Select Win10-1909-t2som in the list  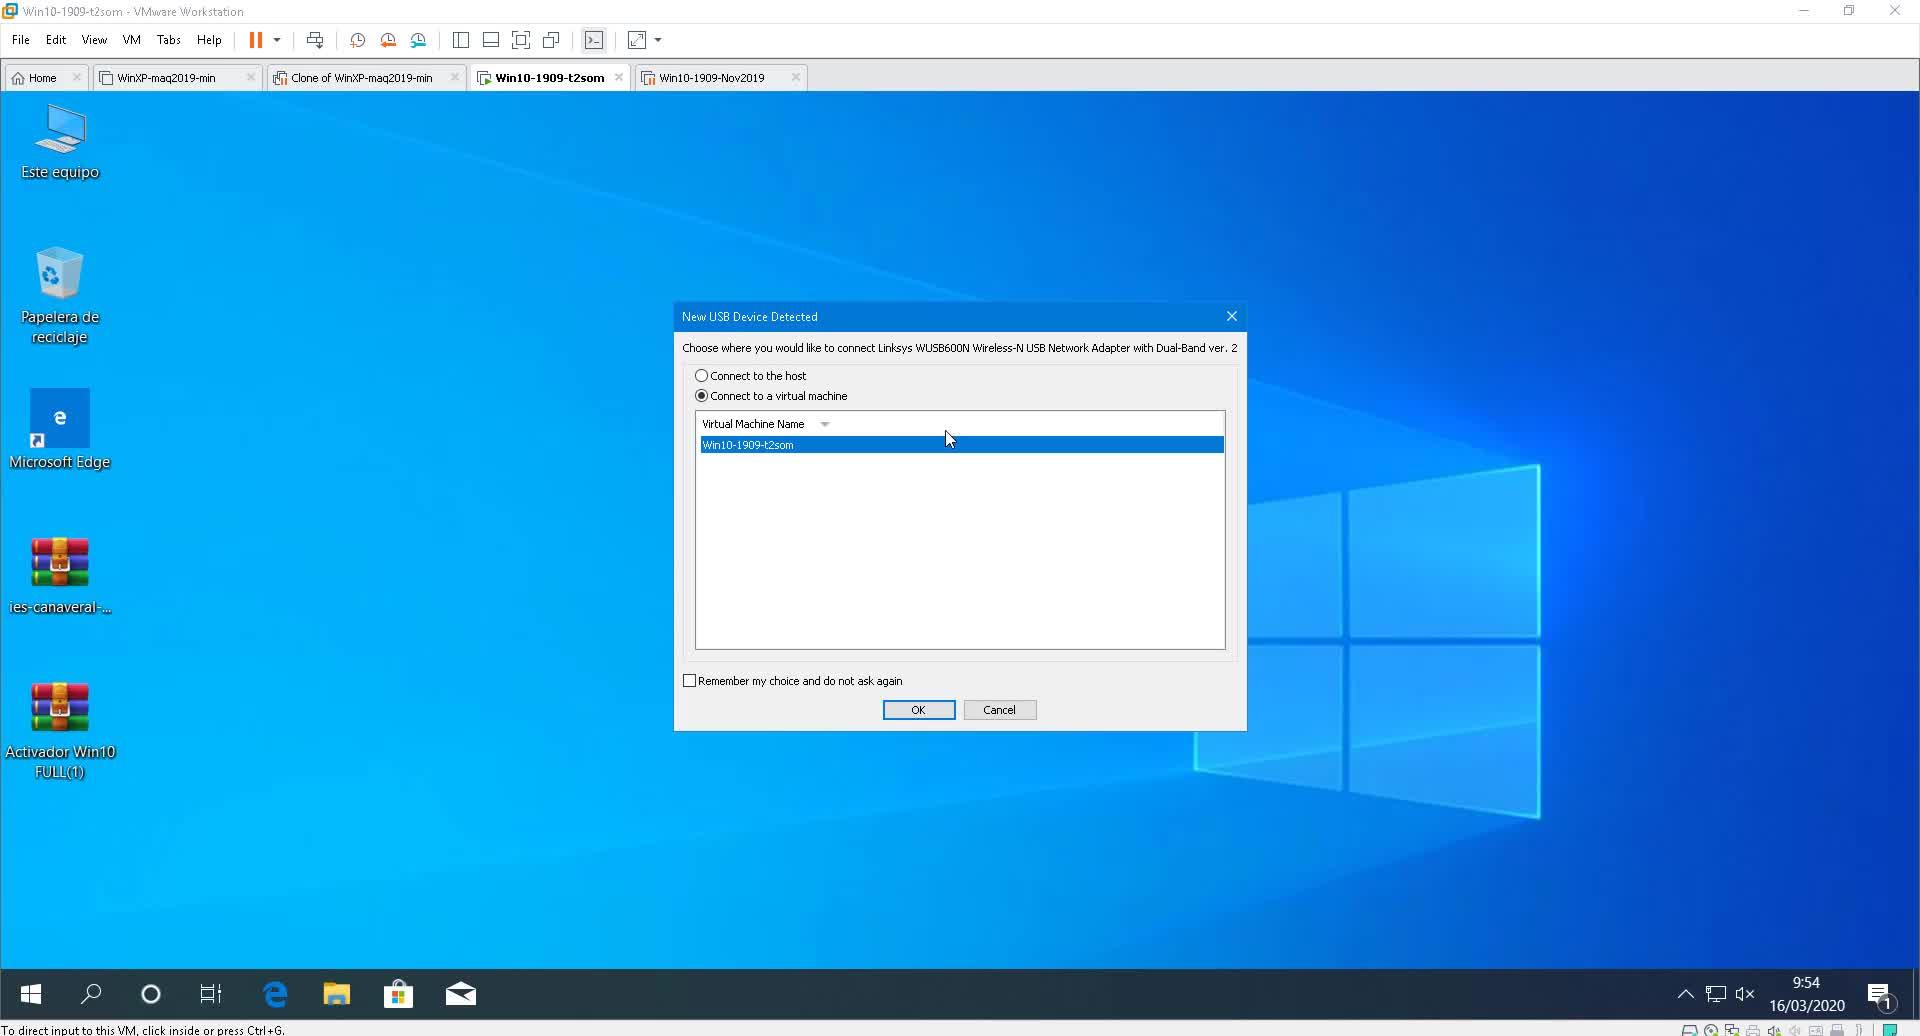pyautogui.click(x=748, y=445)
